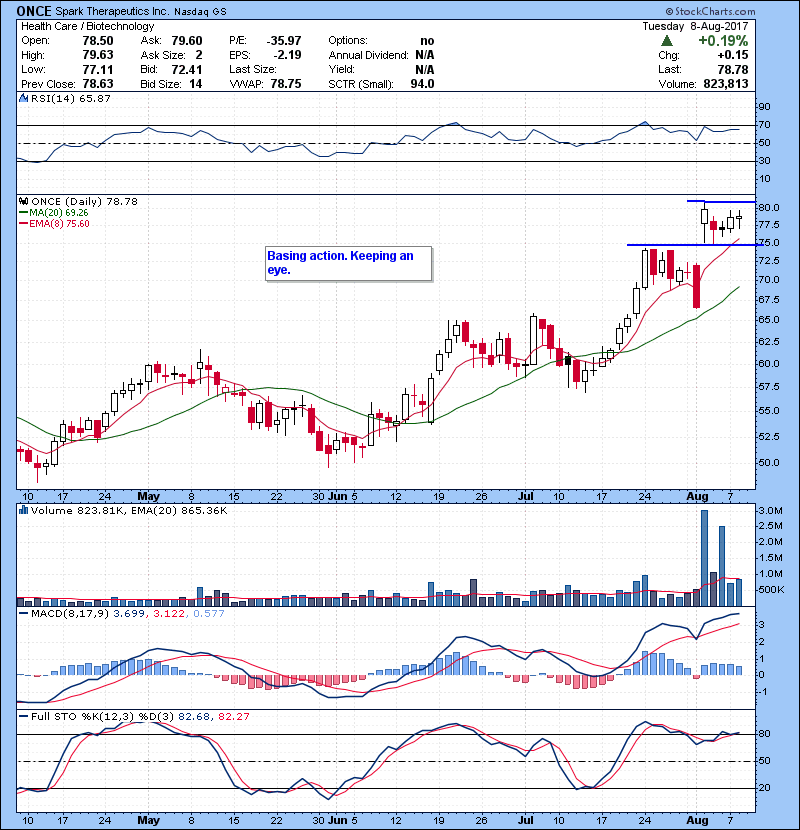
Task: Click the Annual Dividend label
Action: click(x=368, y=55)
